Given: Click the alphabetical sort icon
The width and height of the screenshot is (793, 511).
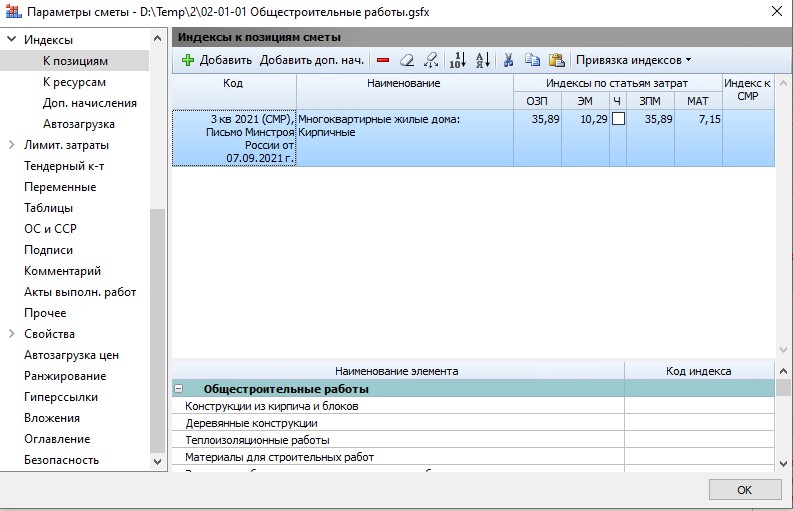Looking at the screenshot, I should click(x=482, y=60).
